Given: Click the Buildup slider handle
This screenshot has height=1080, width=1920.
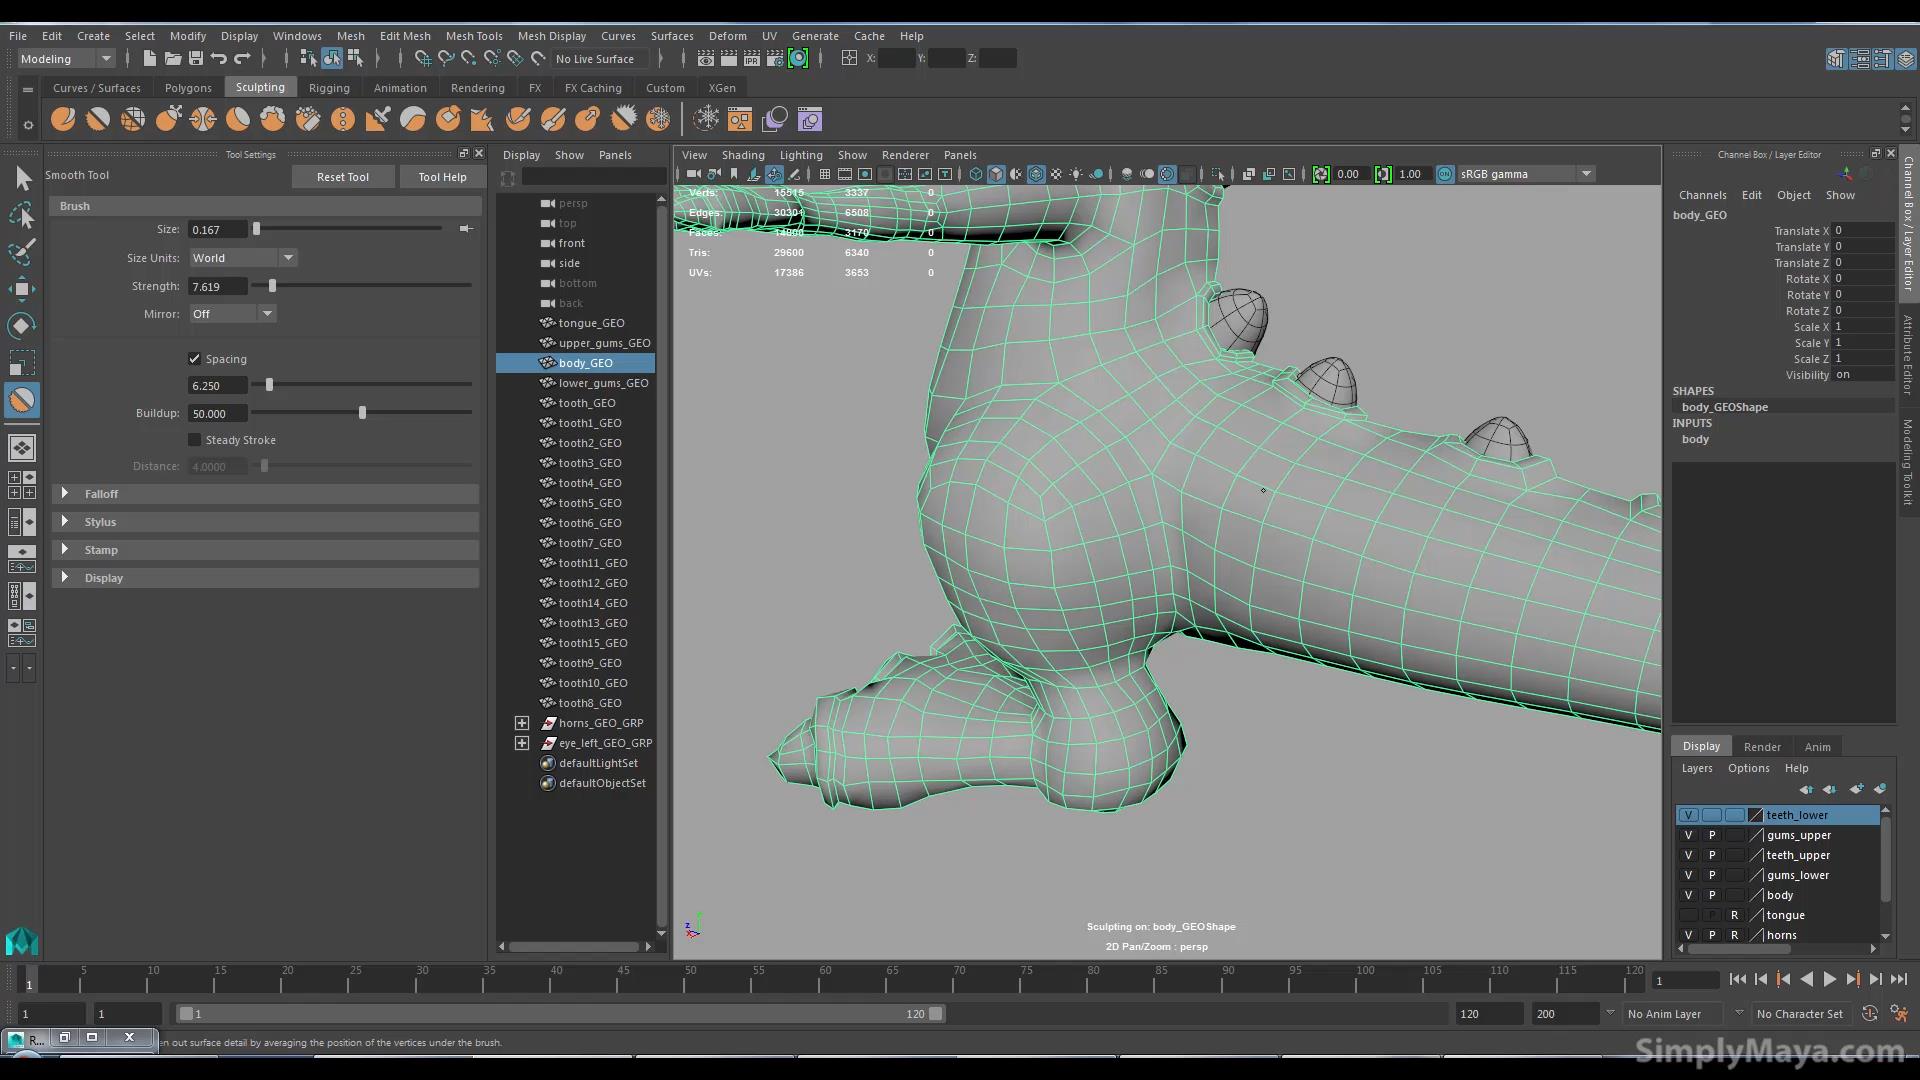Looking at the screenshot, I should coord(362,413).
